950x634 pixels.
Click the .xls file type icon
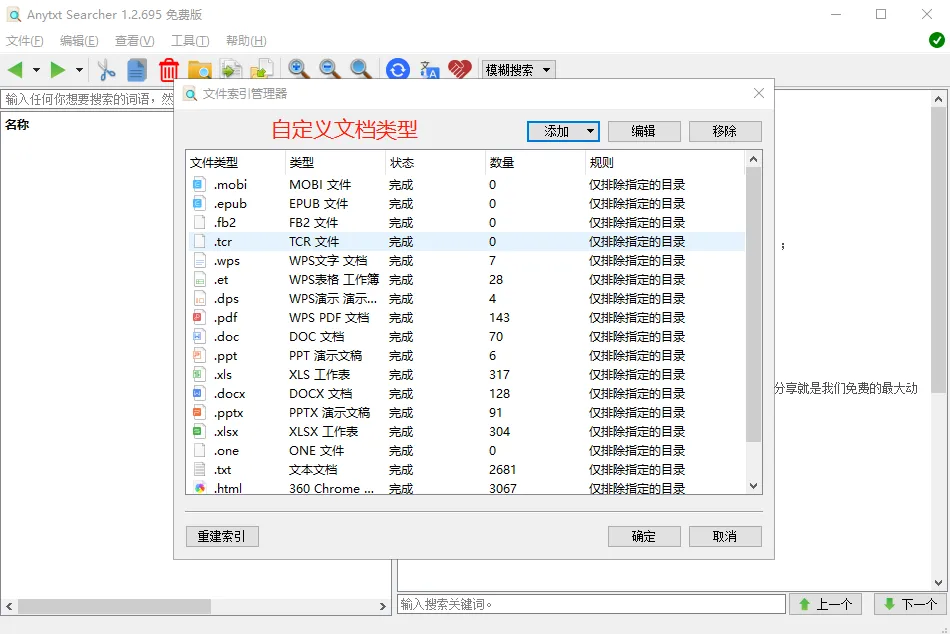[199, 375]
